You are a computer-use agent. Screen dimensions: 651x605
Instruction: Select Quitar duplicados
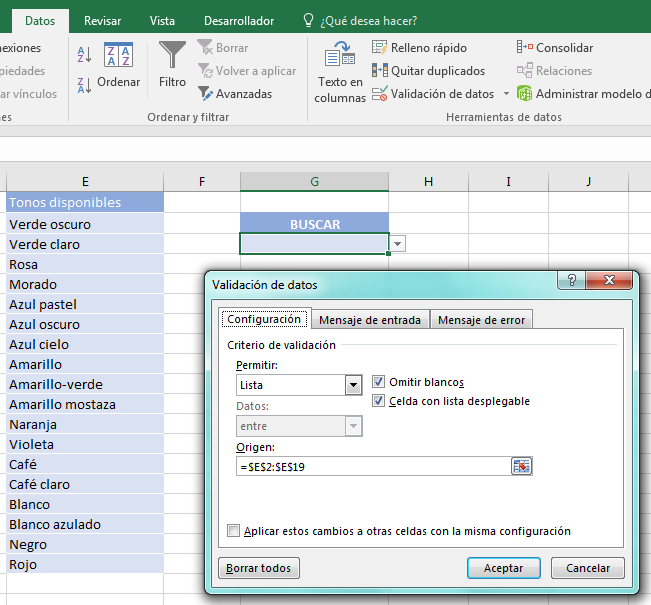[x=428, y=71]
